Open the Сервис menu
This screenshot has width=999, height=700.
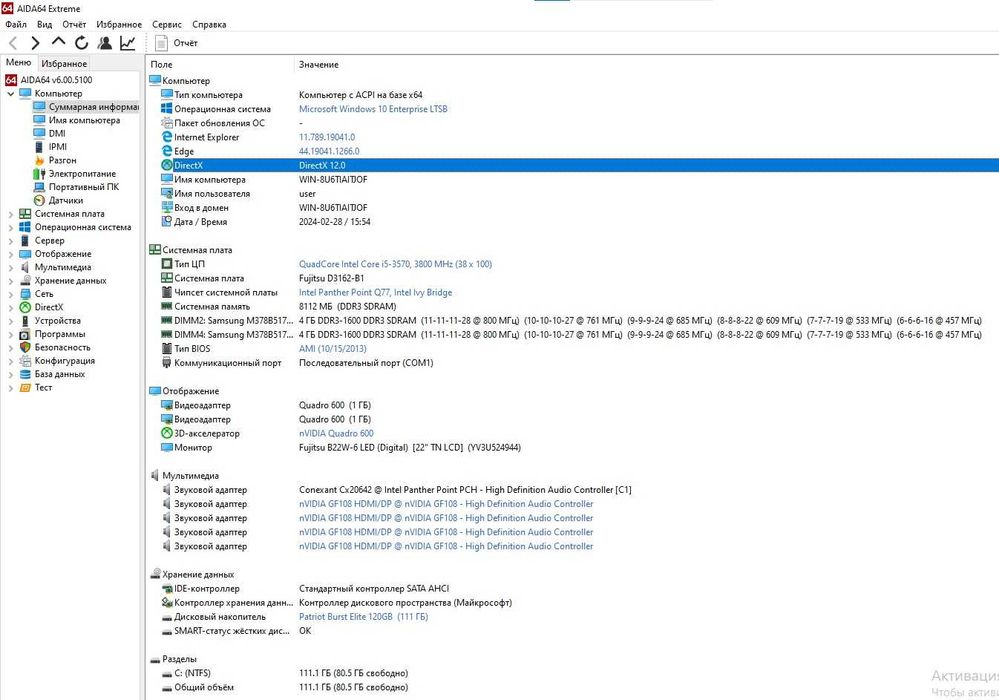tap(167, 24)
